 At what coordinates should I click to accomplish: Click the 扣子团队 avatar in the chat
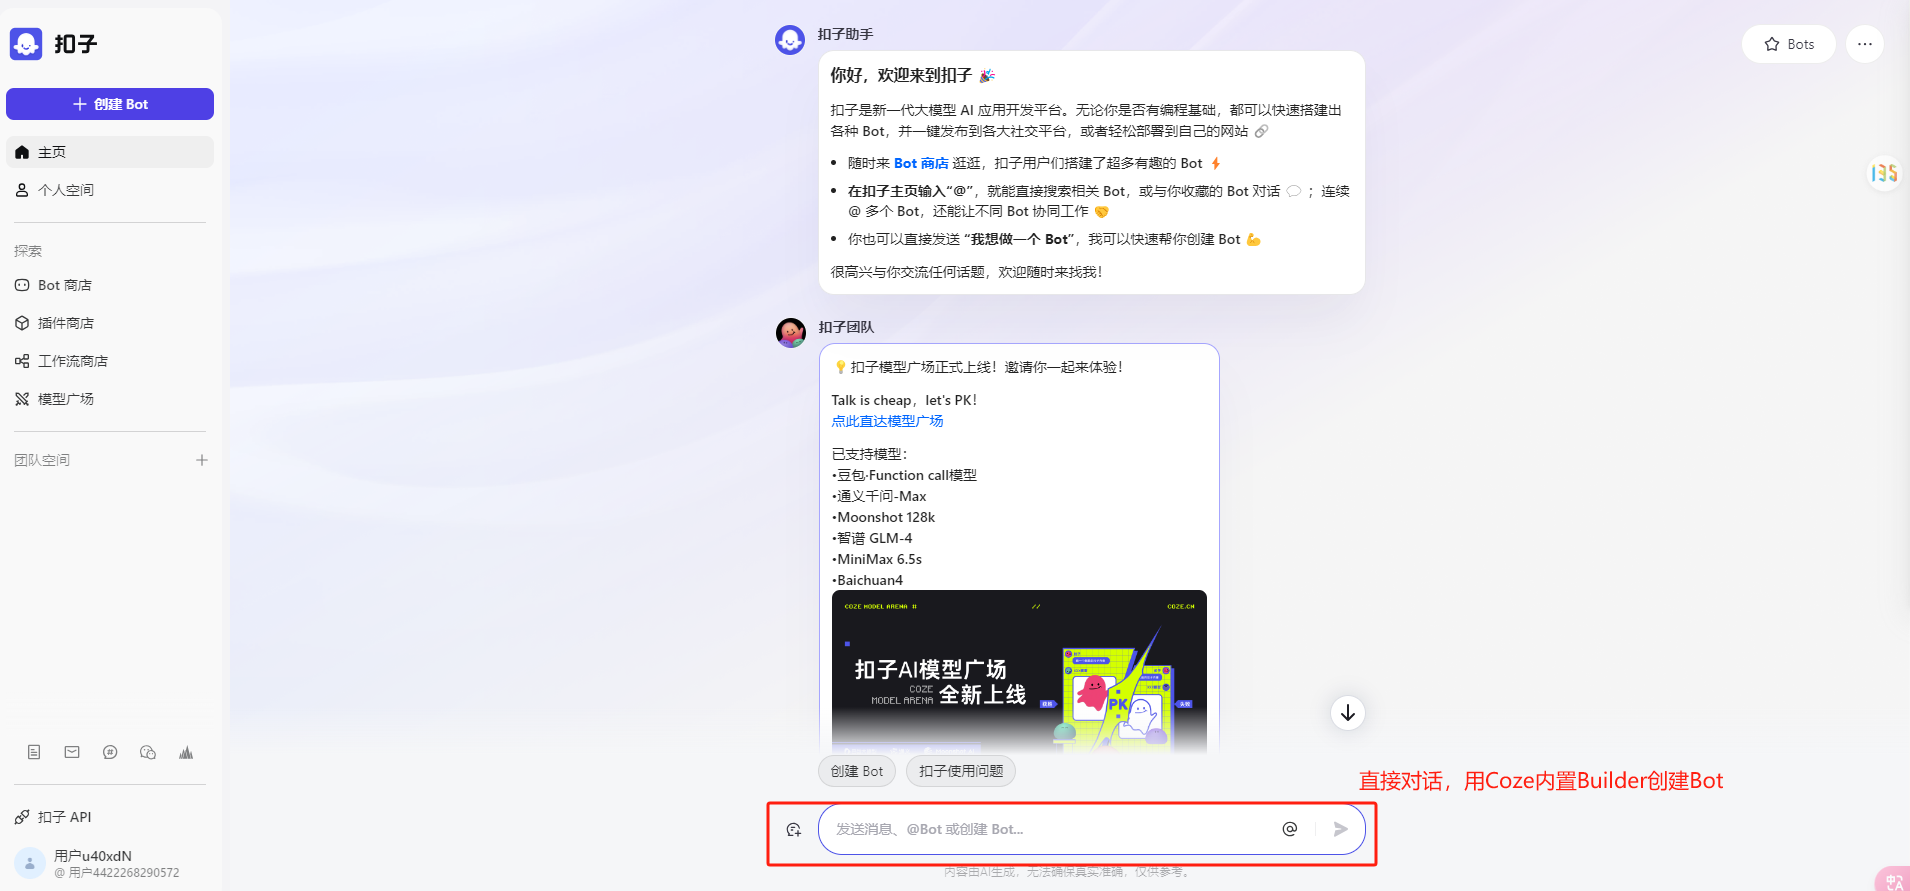[x=791, y=333]
